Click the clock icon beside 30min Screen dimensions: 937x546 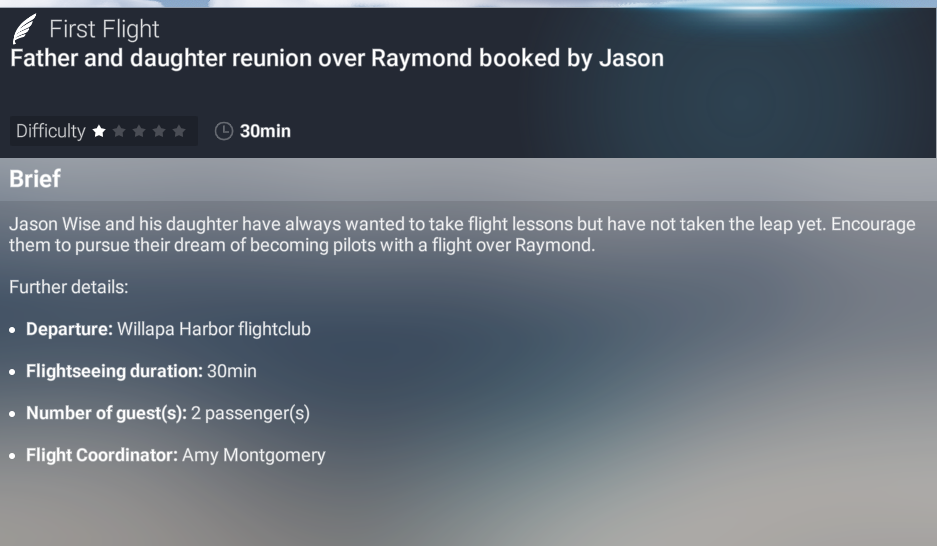(223, 131)
